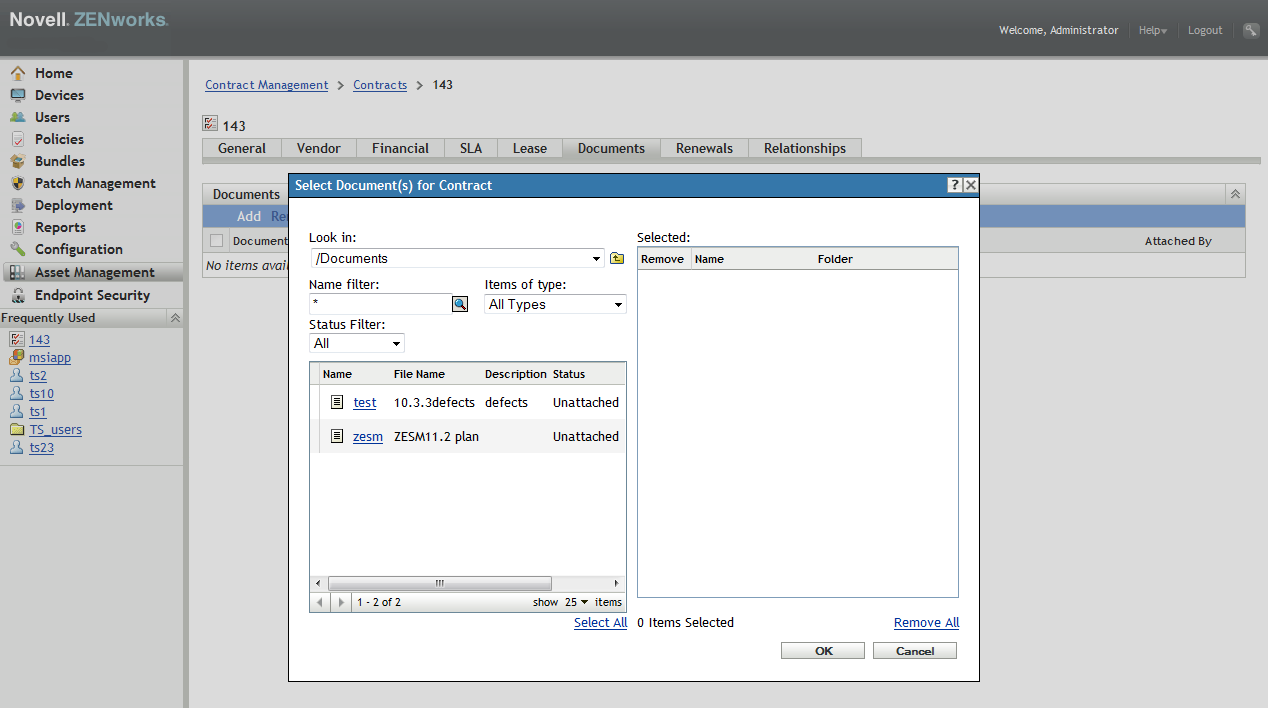Open Deployment from the left navigation
Viewport: 1268px width, 708px height.
(x=74, y=205)
